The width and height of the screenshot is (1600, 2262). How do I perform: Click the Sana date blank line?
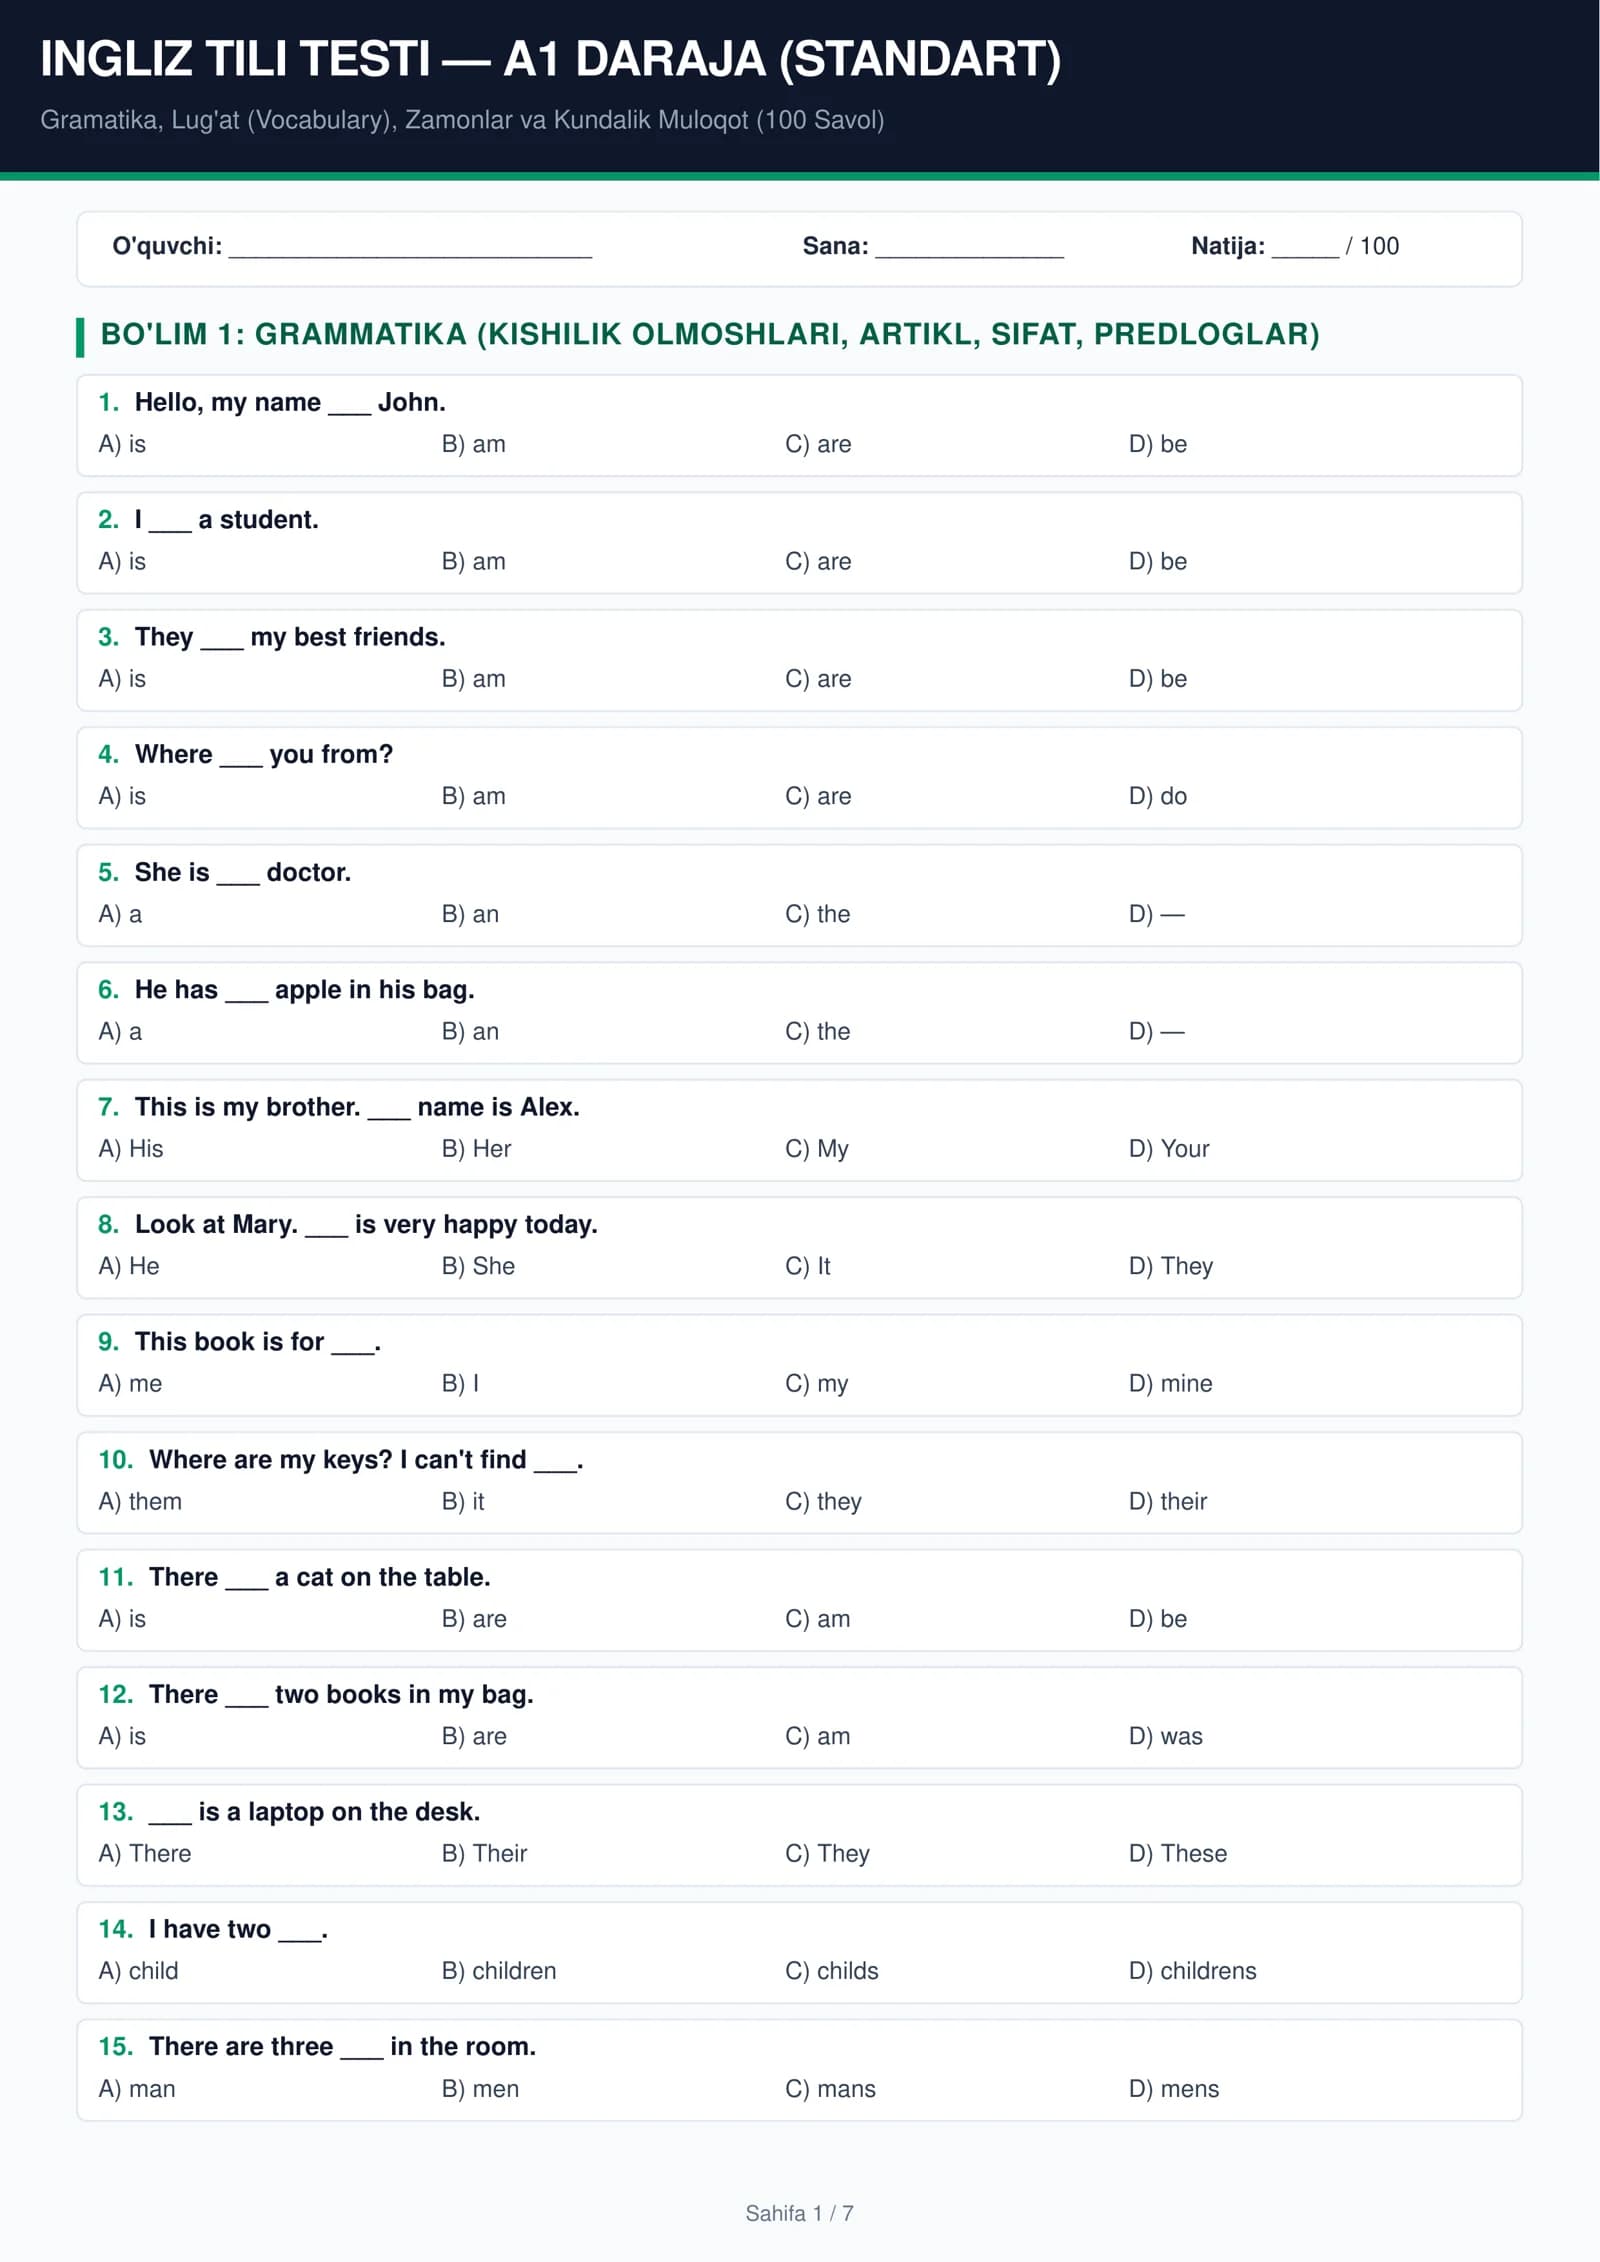(969, 248)
